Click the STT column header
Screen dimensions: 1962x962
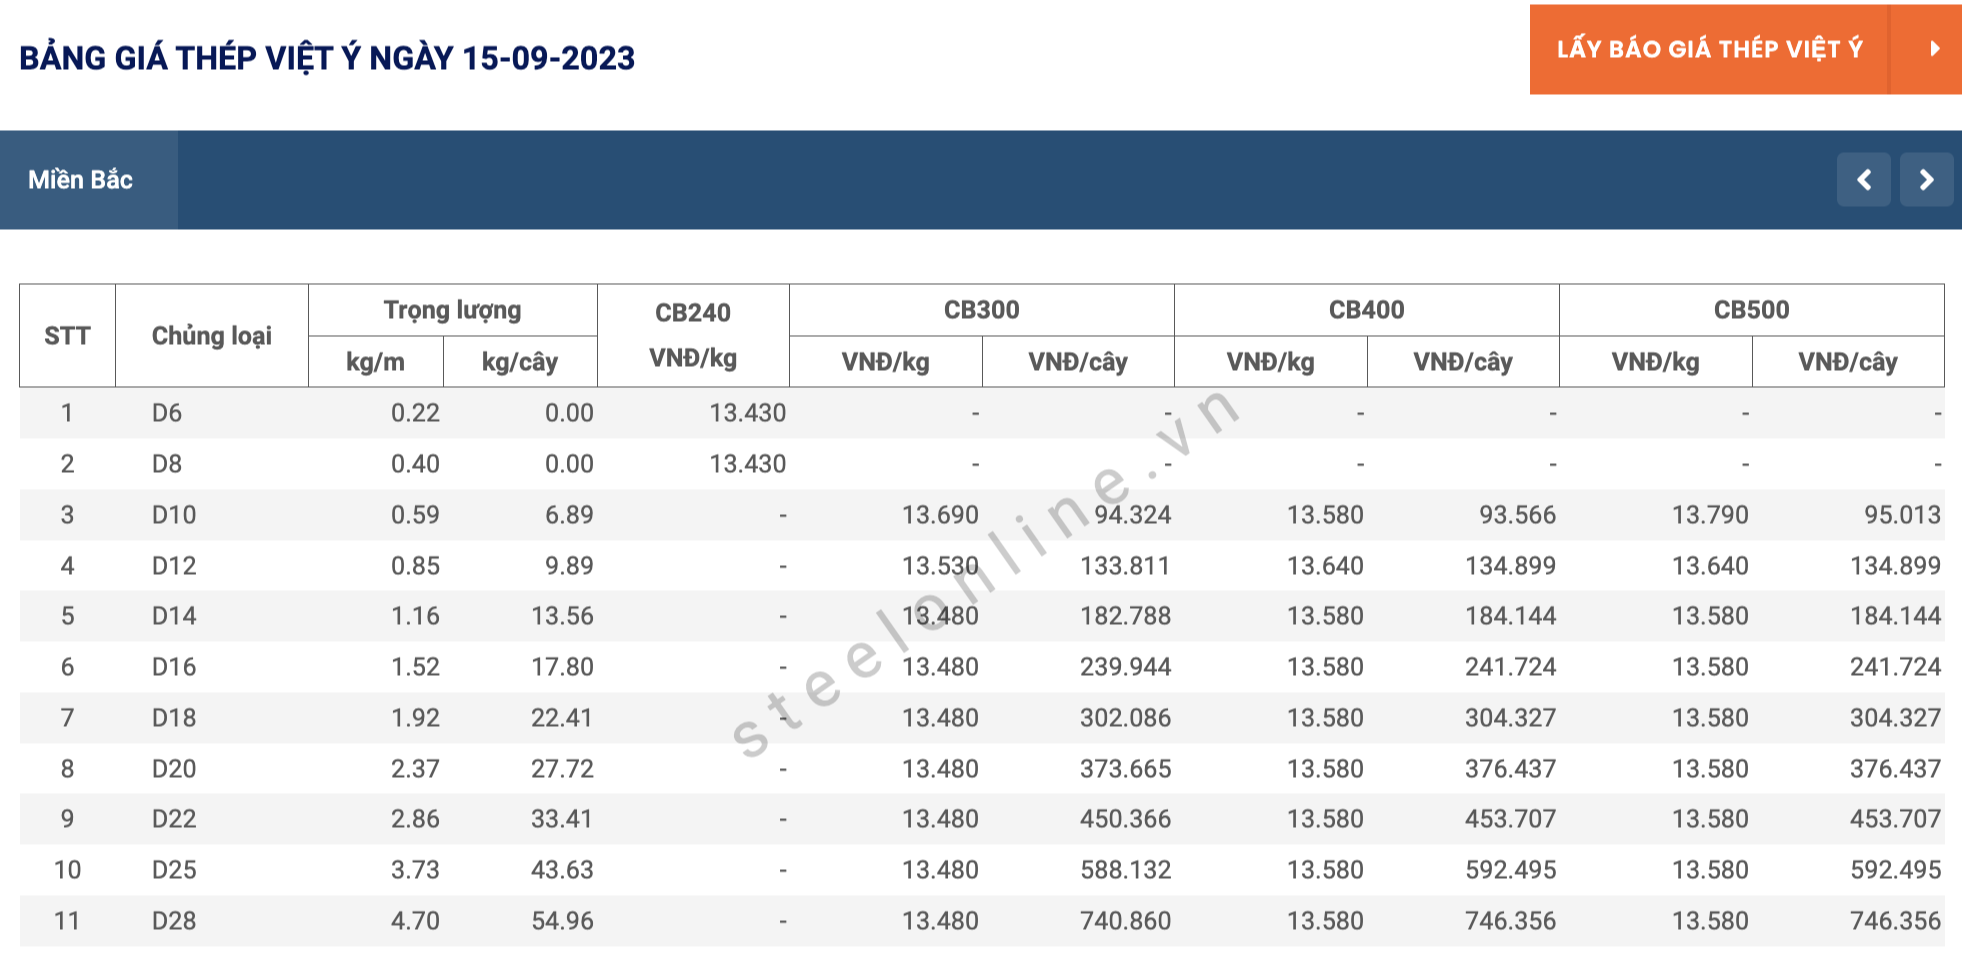pyautogui.click(x=67, y=336)
